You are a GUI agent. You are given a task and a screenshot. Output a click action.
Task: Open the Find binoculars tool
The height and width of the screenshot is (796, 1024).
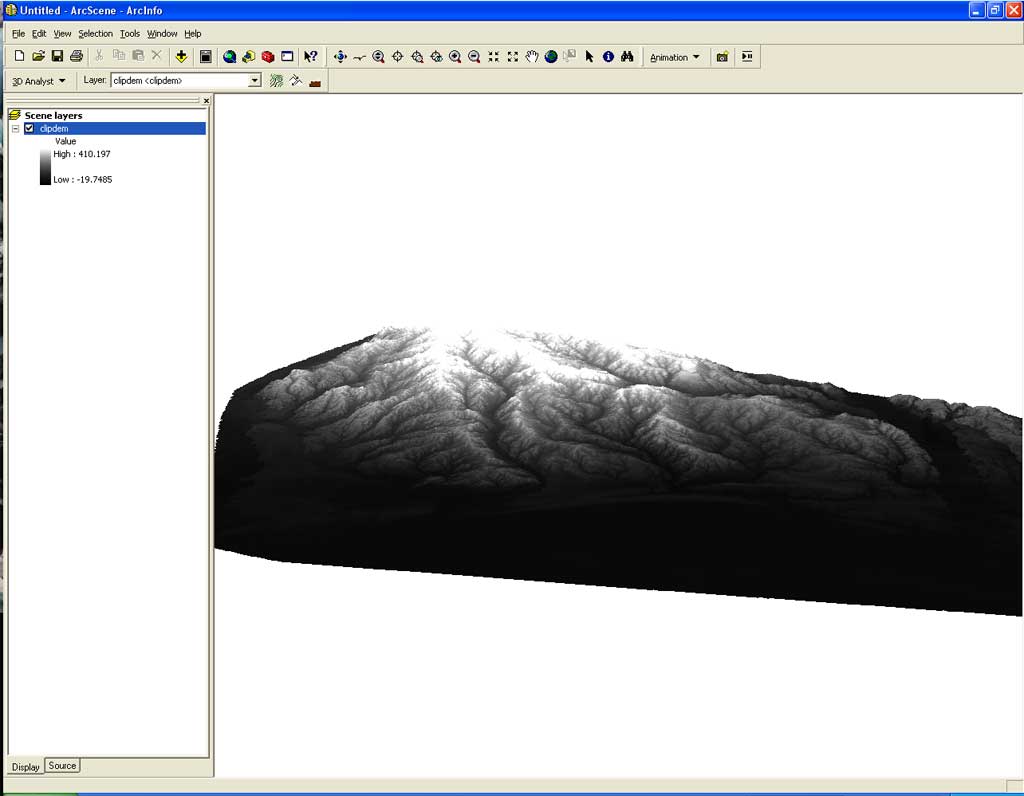[627, 57]
